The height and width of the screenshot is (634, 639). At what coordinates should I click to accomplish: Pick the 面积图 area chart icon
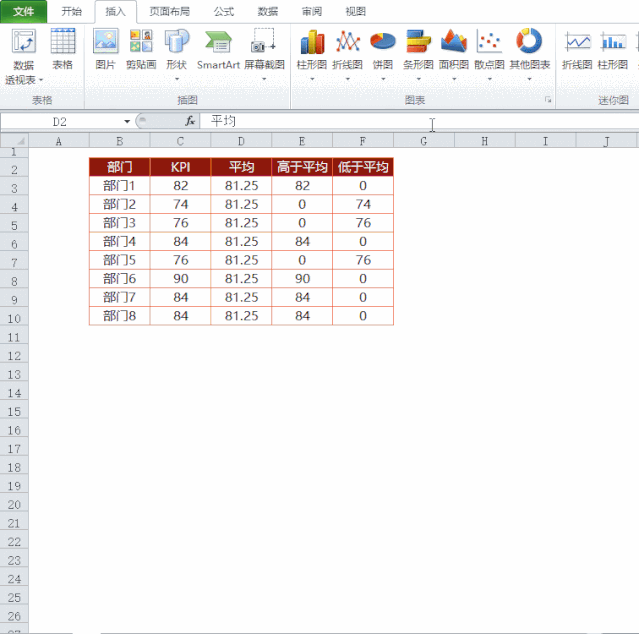(454, 48)
